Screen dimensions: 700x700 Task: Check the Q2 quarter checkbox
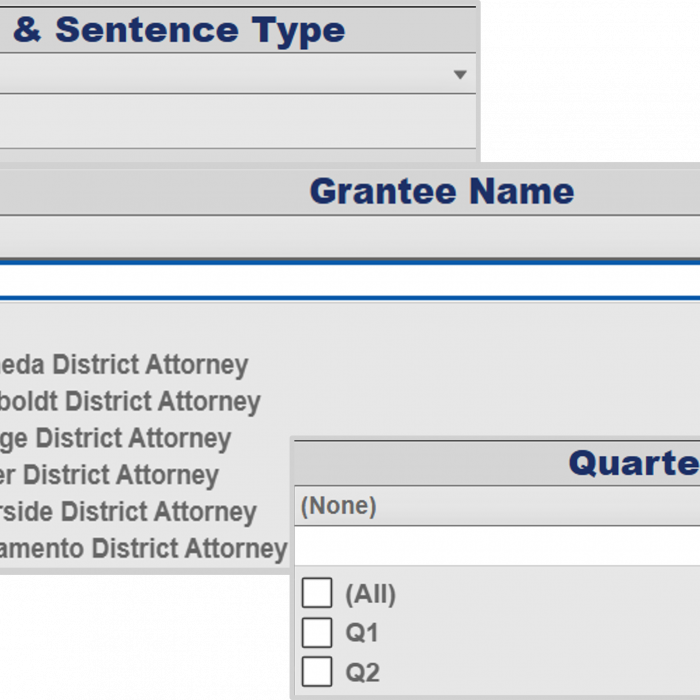point(317,672)
